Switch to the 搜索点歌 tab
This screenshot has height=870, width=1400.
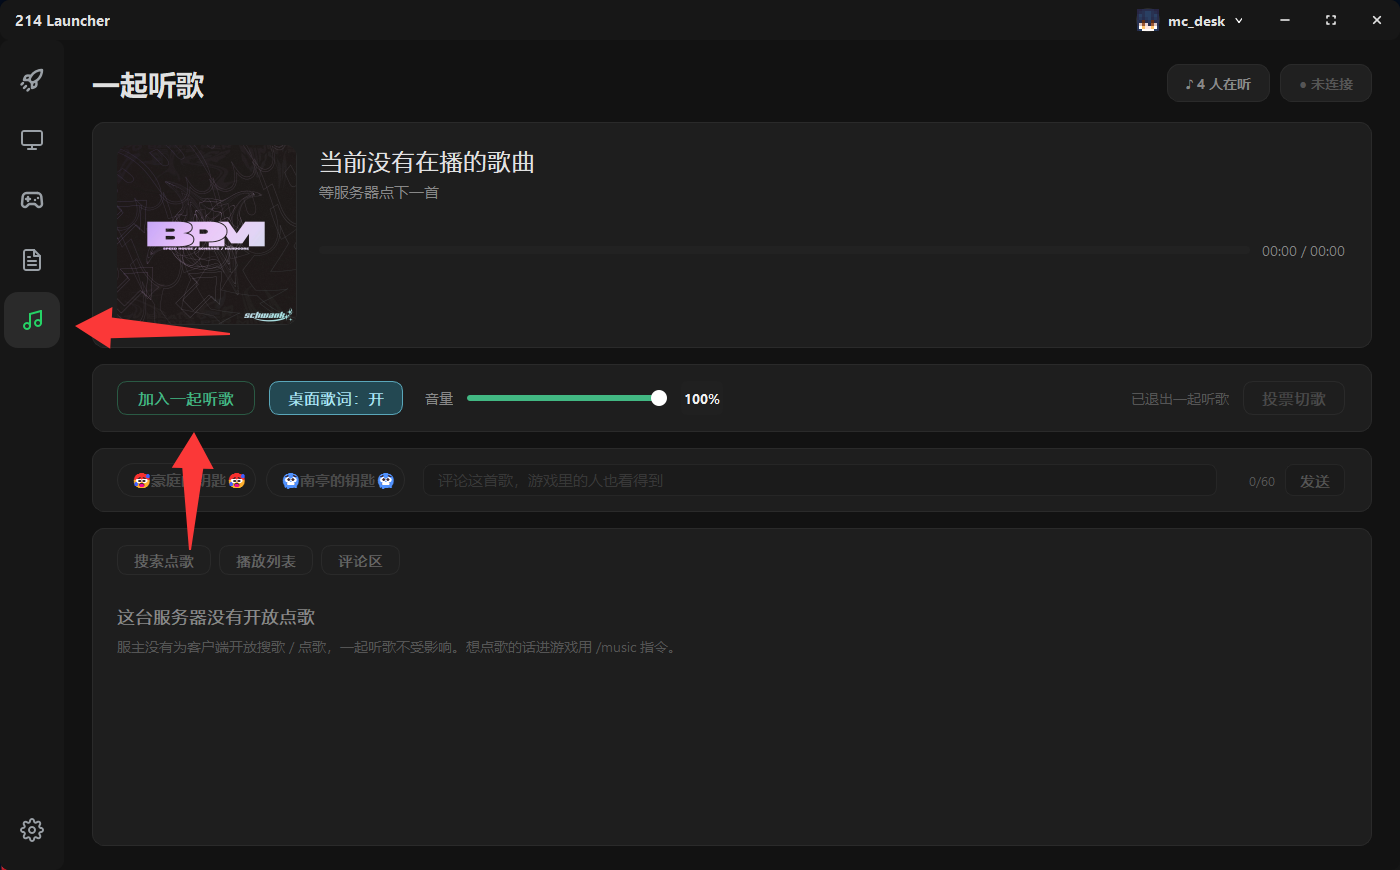[x=164, y=561]
